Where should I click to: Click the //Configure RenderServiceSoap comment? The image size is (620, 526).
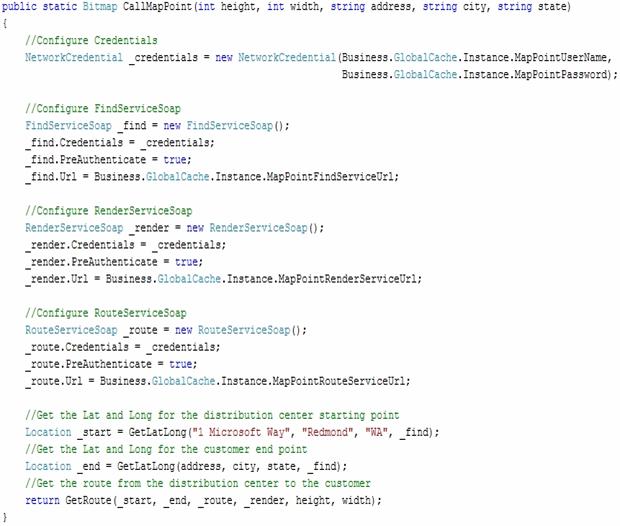pos(109,211)
